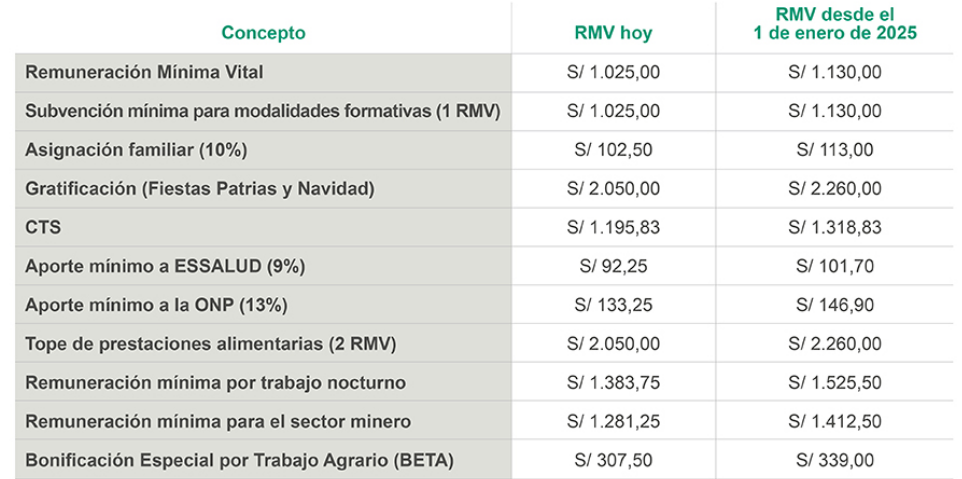Screen dimensions: 962x479
Task: Click the Aporte mínimo a la ONP (13%) label
Action: click(160, 305)
